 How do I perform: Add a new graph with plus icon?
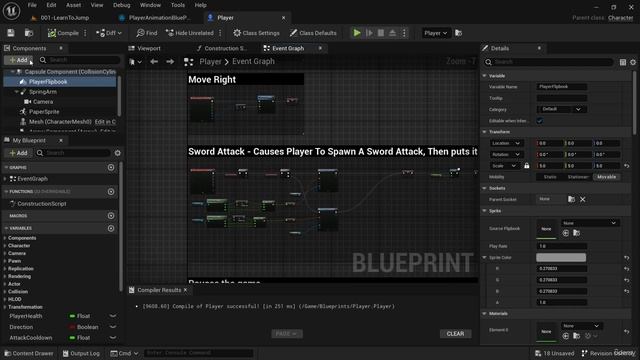pos(111,167)
